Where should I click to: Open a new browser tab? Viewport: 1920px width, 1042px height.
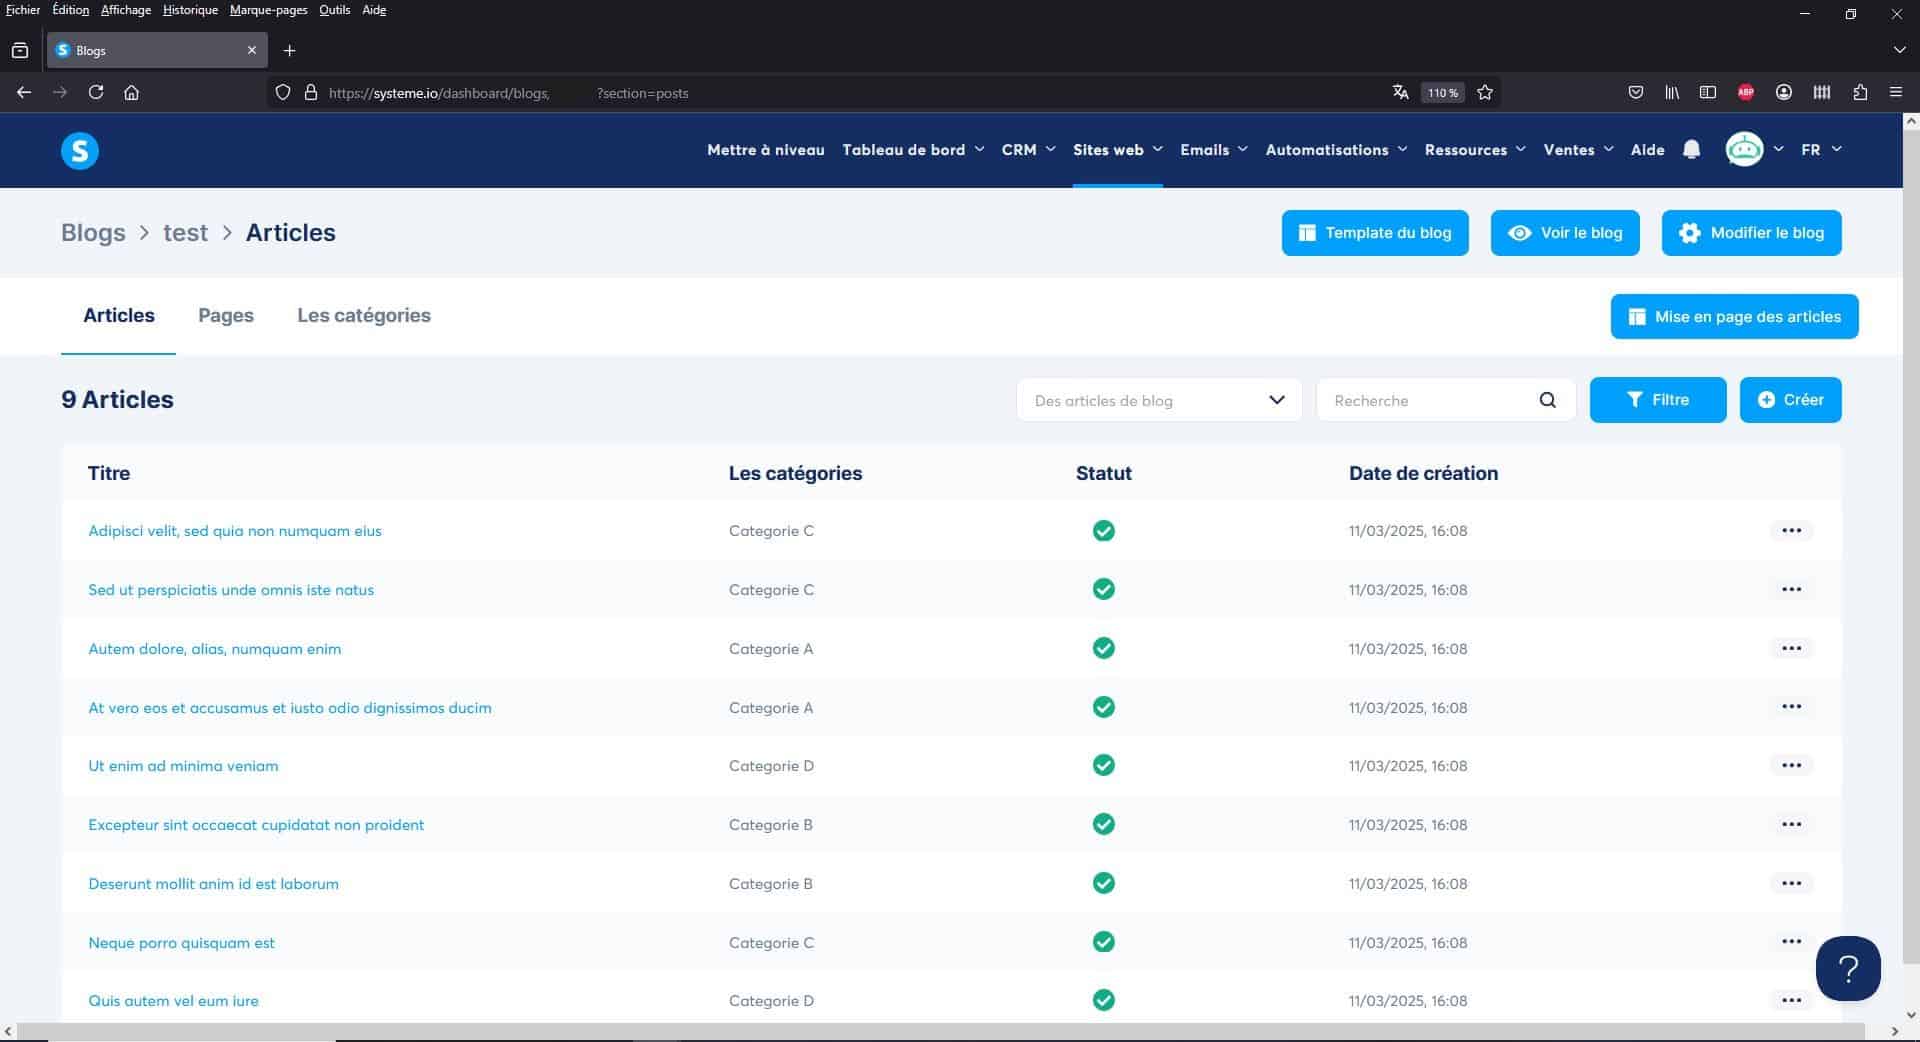point(289,50)
